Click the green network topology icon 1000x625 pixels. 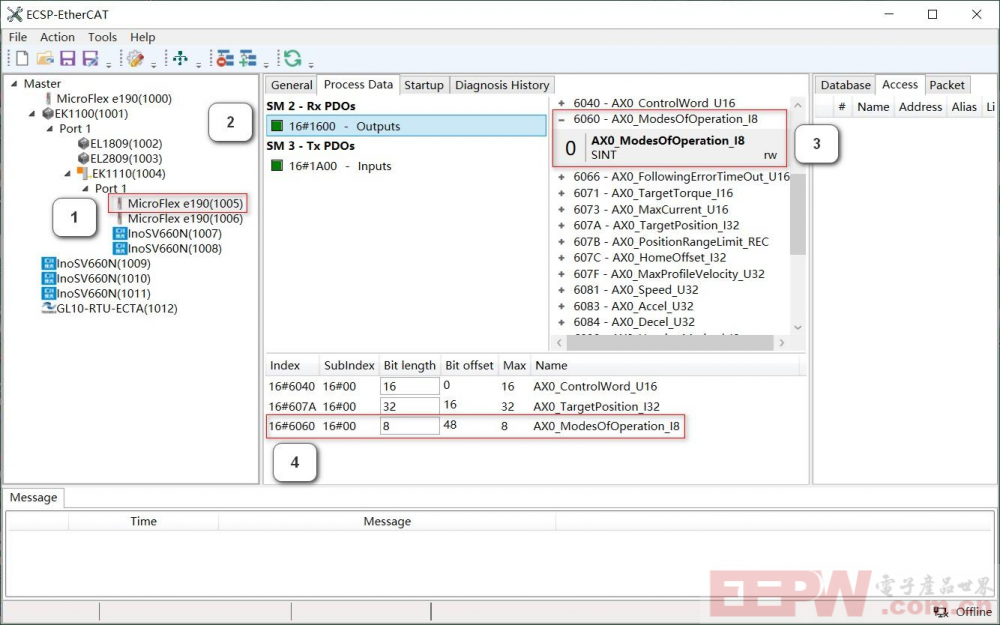point(180,59)
